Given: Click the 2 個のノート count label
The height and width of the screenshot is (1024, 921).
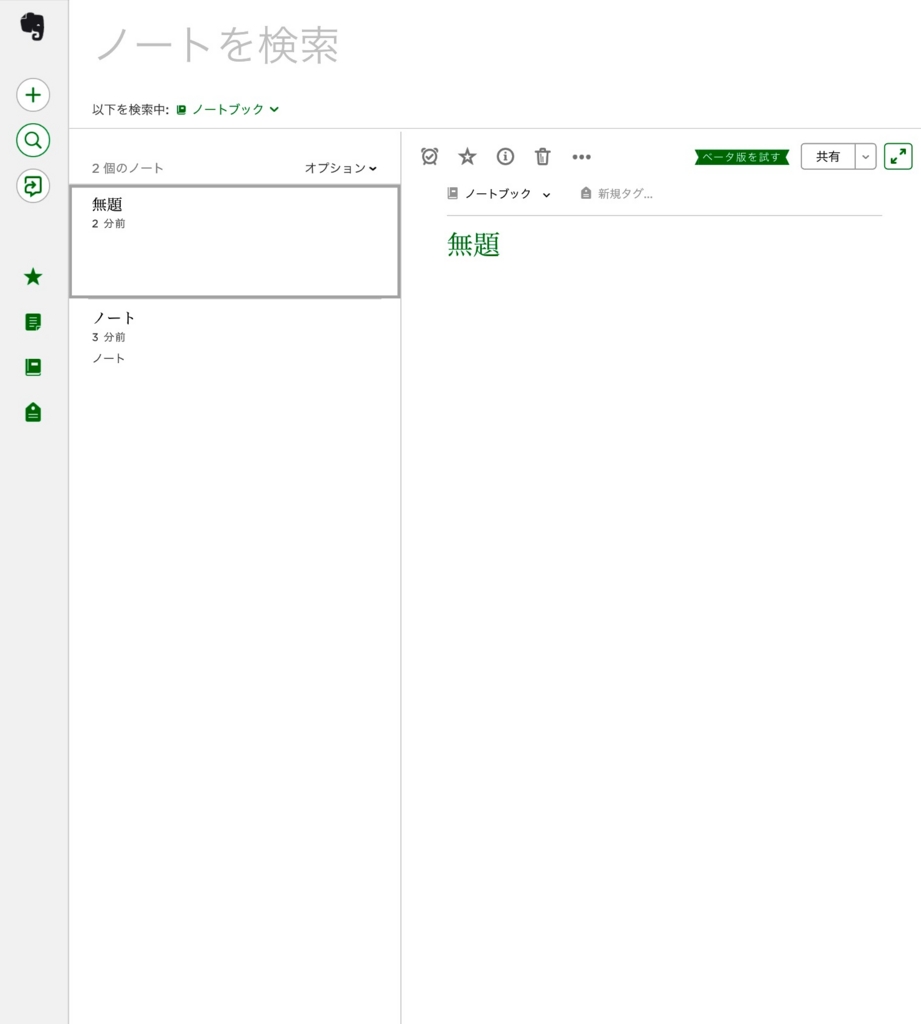Looking at the screenshot, I should pos(127,168).
